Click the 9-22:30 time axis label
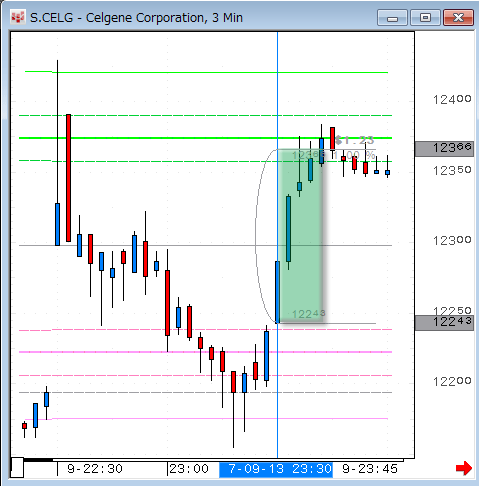This screenshot has width=479, height=486. pos(95,469)
